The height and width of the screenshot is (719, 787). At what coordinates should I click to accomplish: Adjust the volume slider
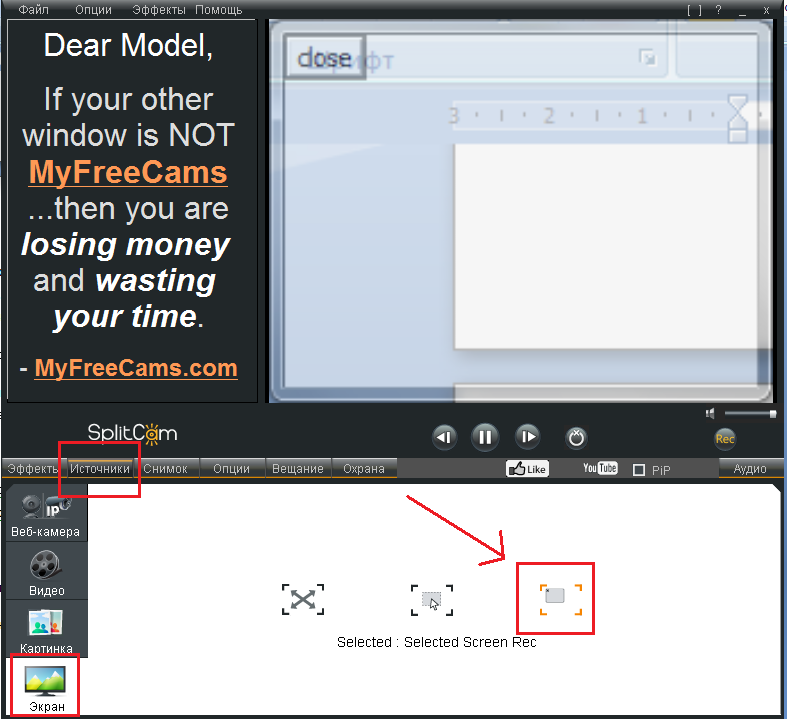pos(750,413)
